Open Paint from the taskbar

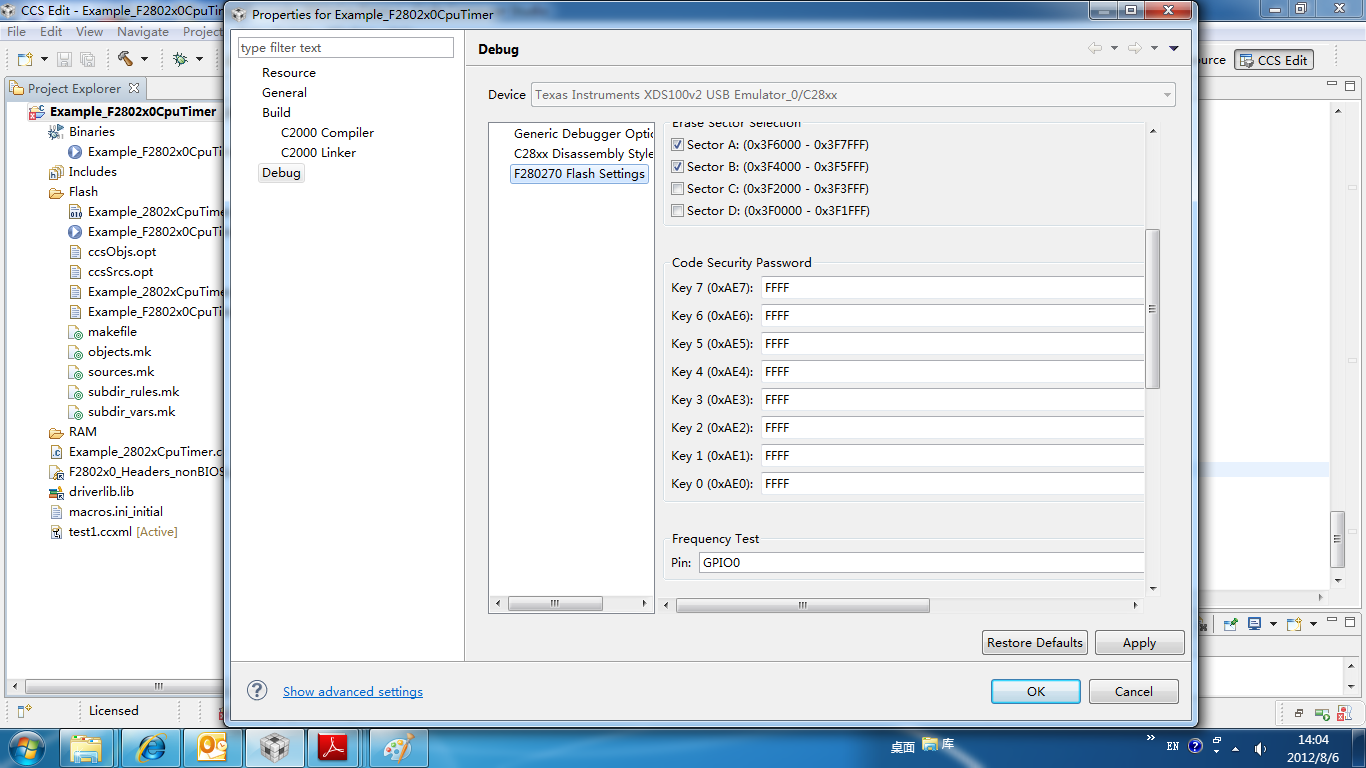click(399, 747)
